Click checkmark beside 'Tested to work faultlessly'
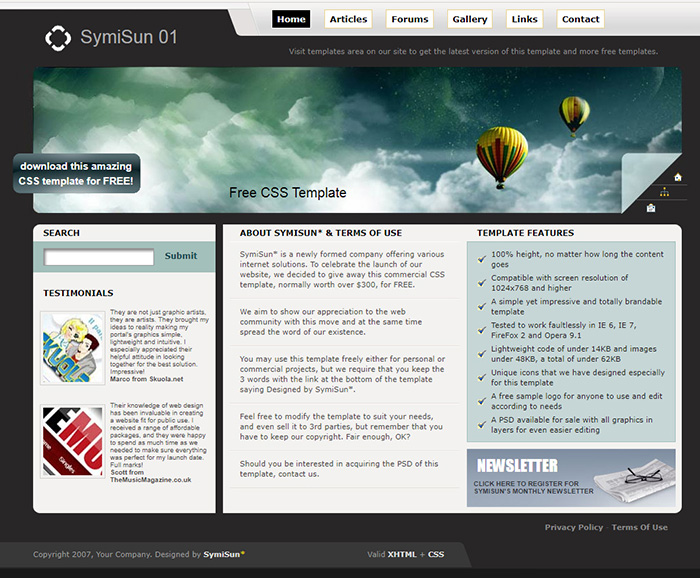 click(x=481, y=330)
